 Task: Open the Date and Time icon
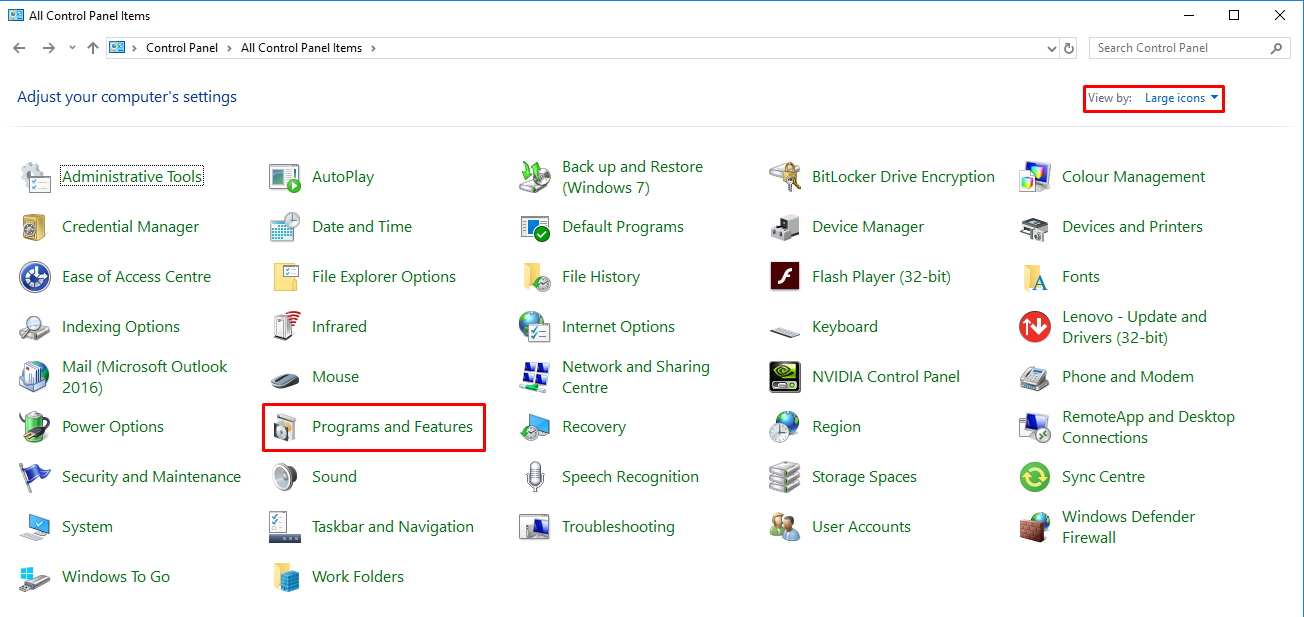[x=285, y=227]
